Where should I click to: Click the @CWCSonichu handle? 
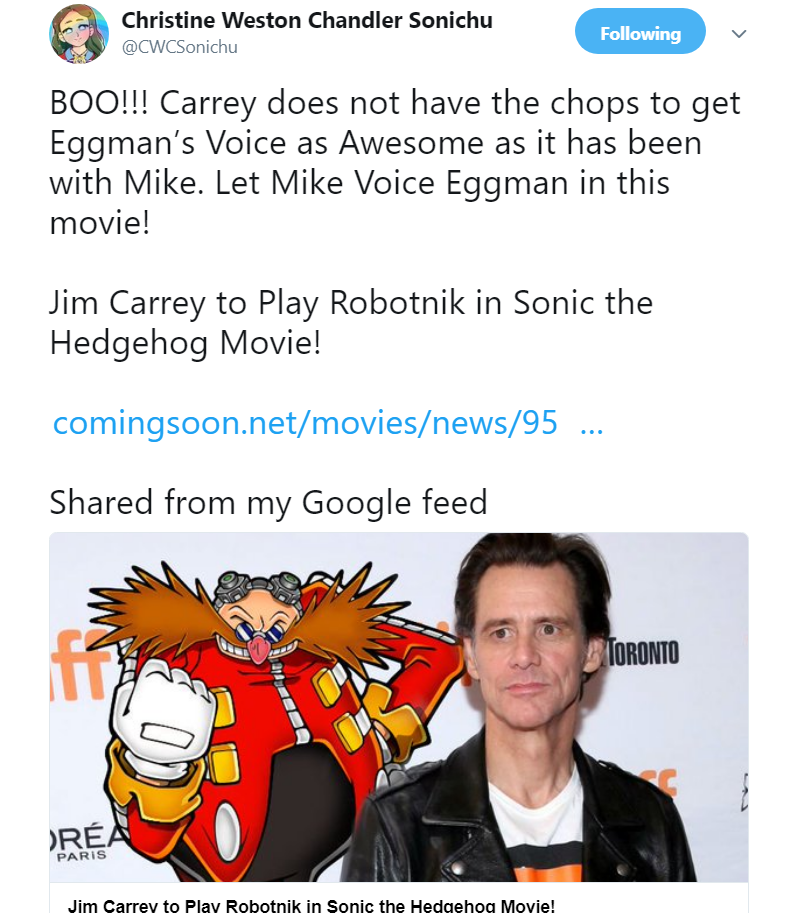point(179,47)
